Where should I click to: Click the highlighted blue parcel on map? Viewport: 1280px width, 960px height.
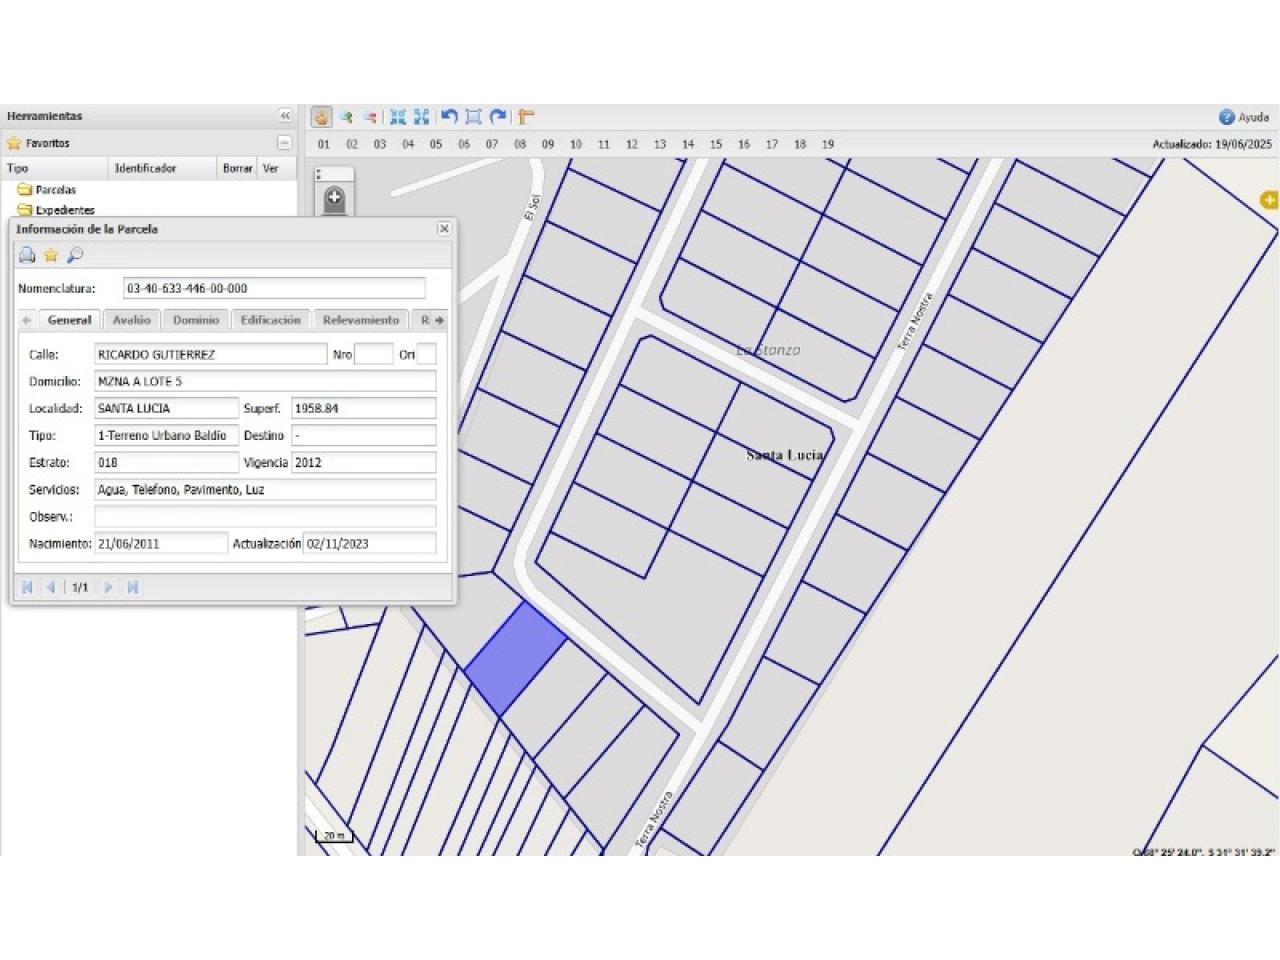[514, 658]
